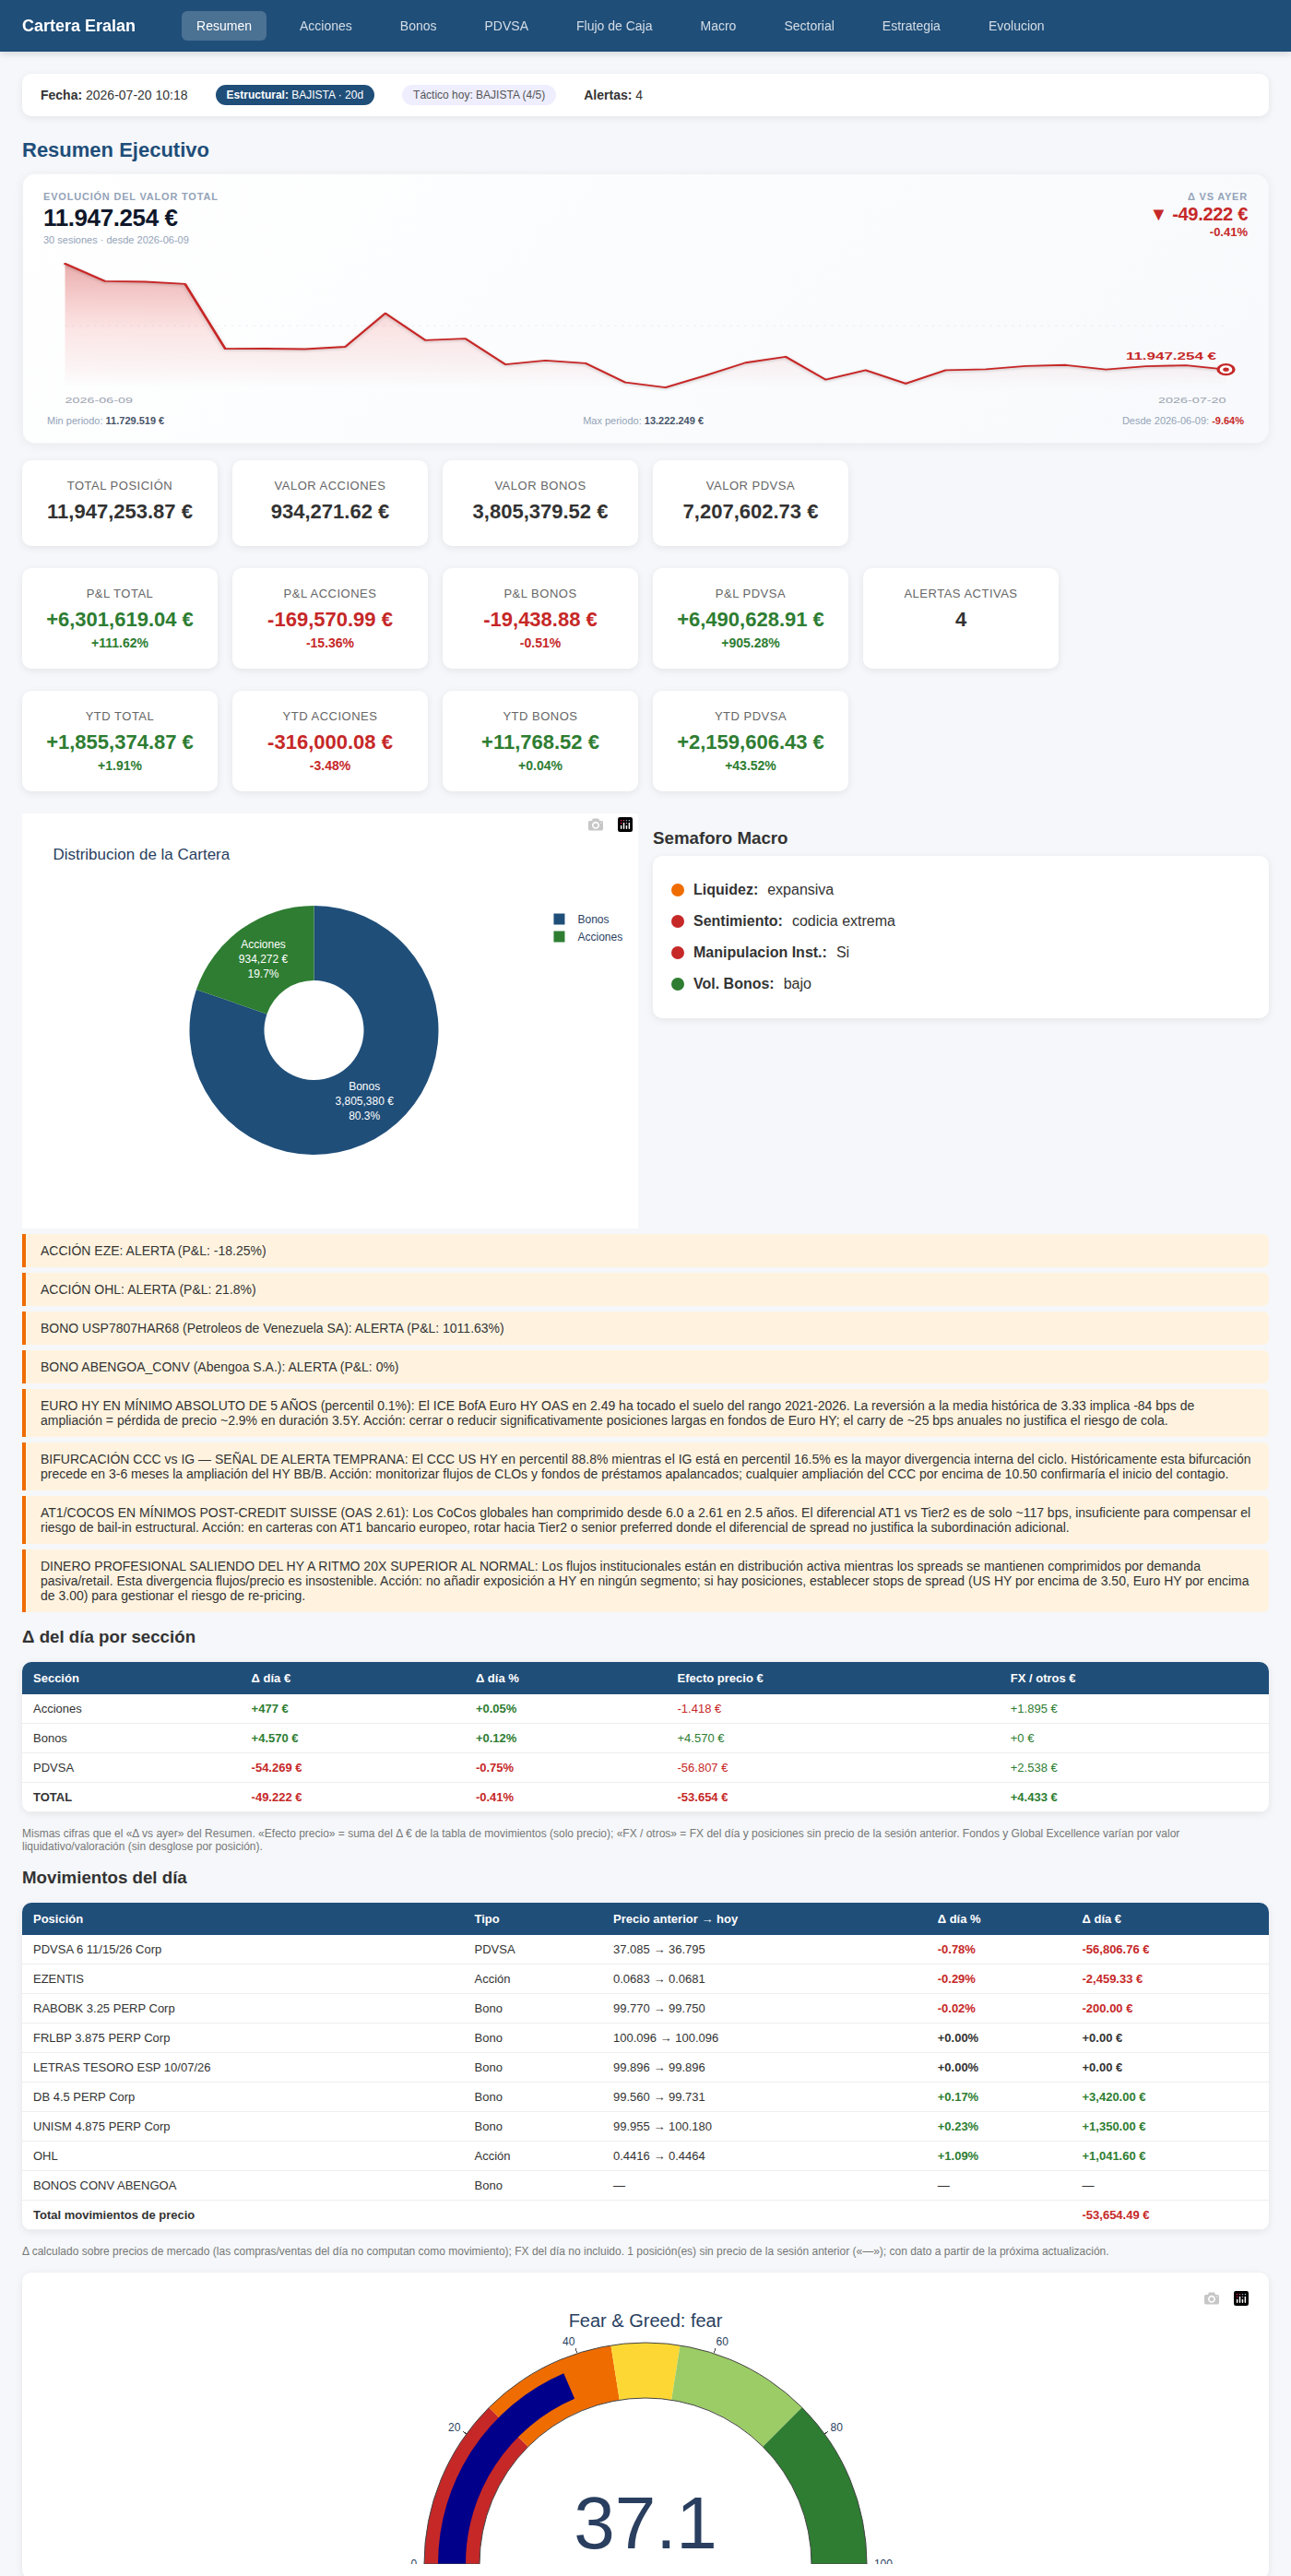Open the Evolucion tab
Screen dimensions: 1291x2576
tap(1016, 26)
